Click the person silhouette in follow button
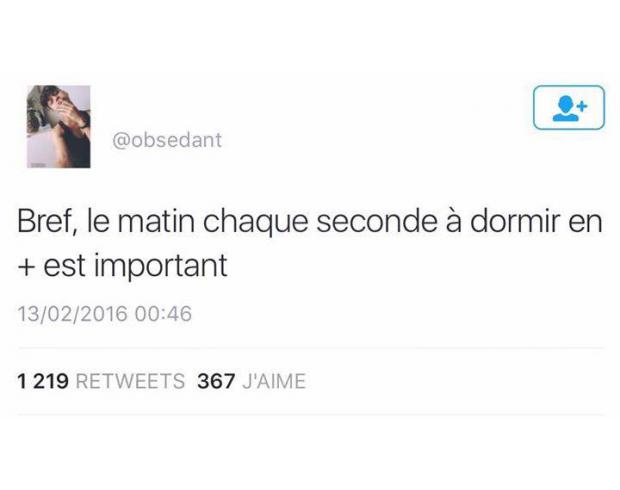Screen dimensions: 620x490 click(x=565, y=108)
